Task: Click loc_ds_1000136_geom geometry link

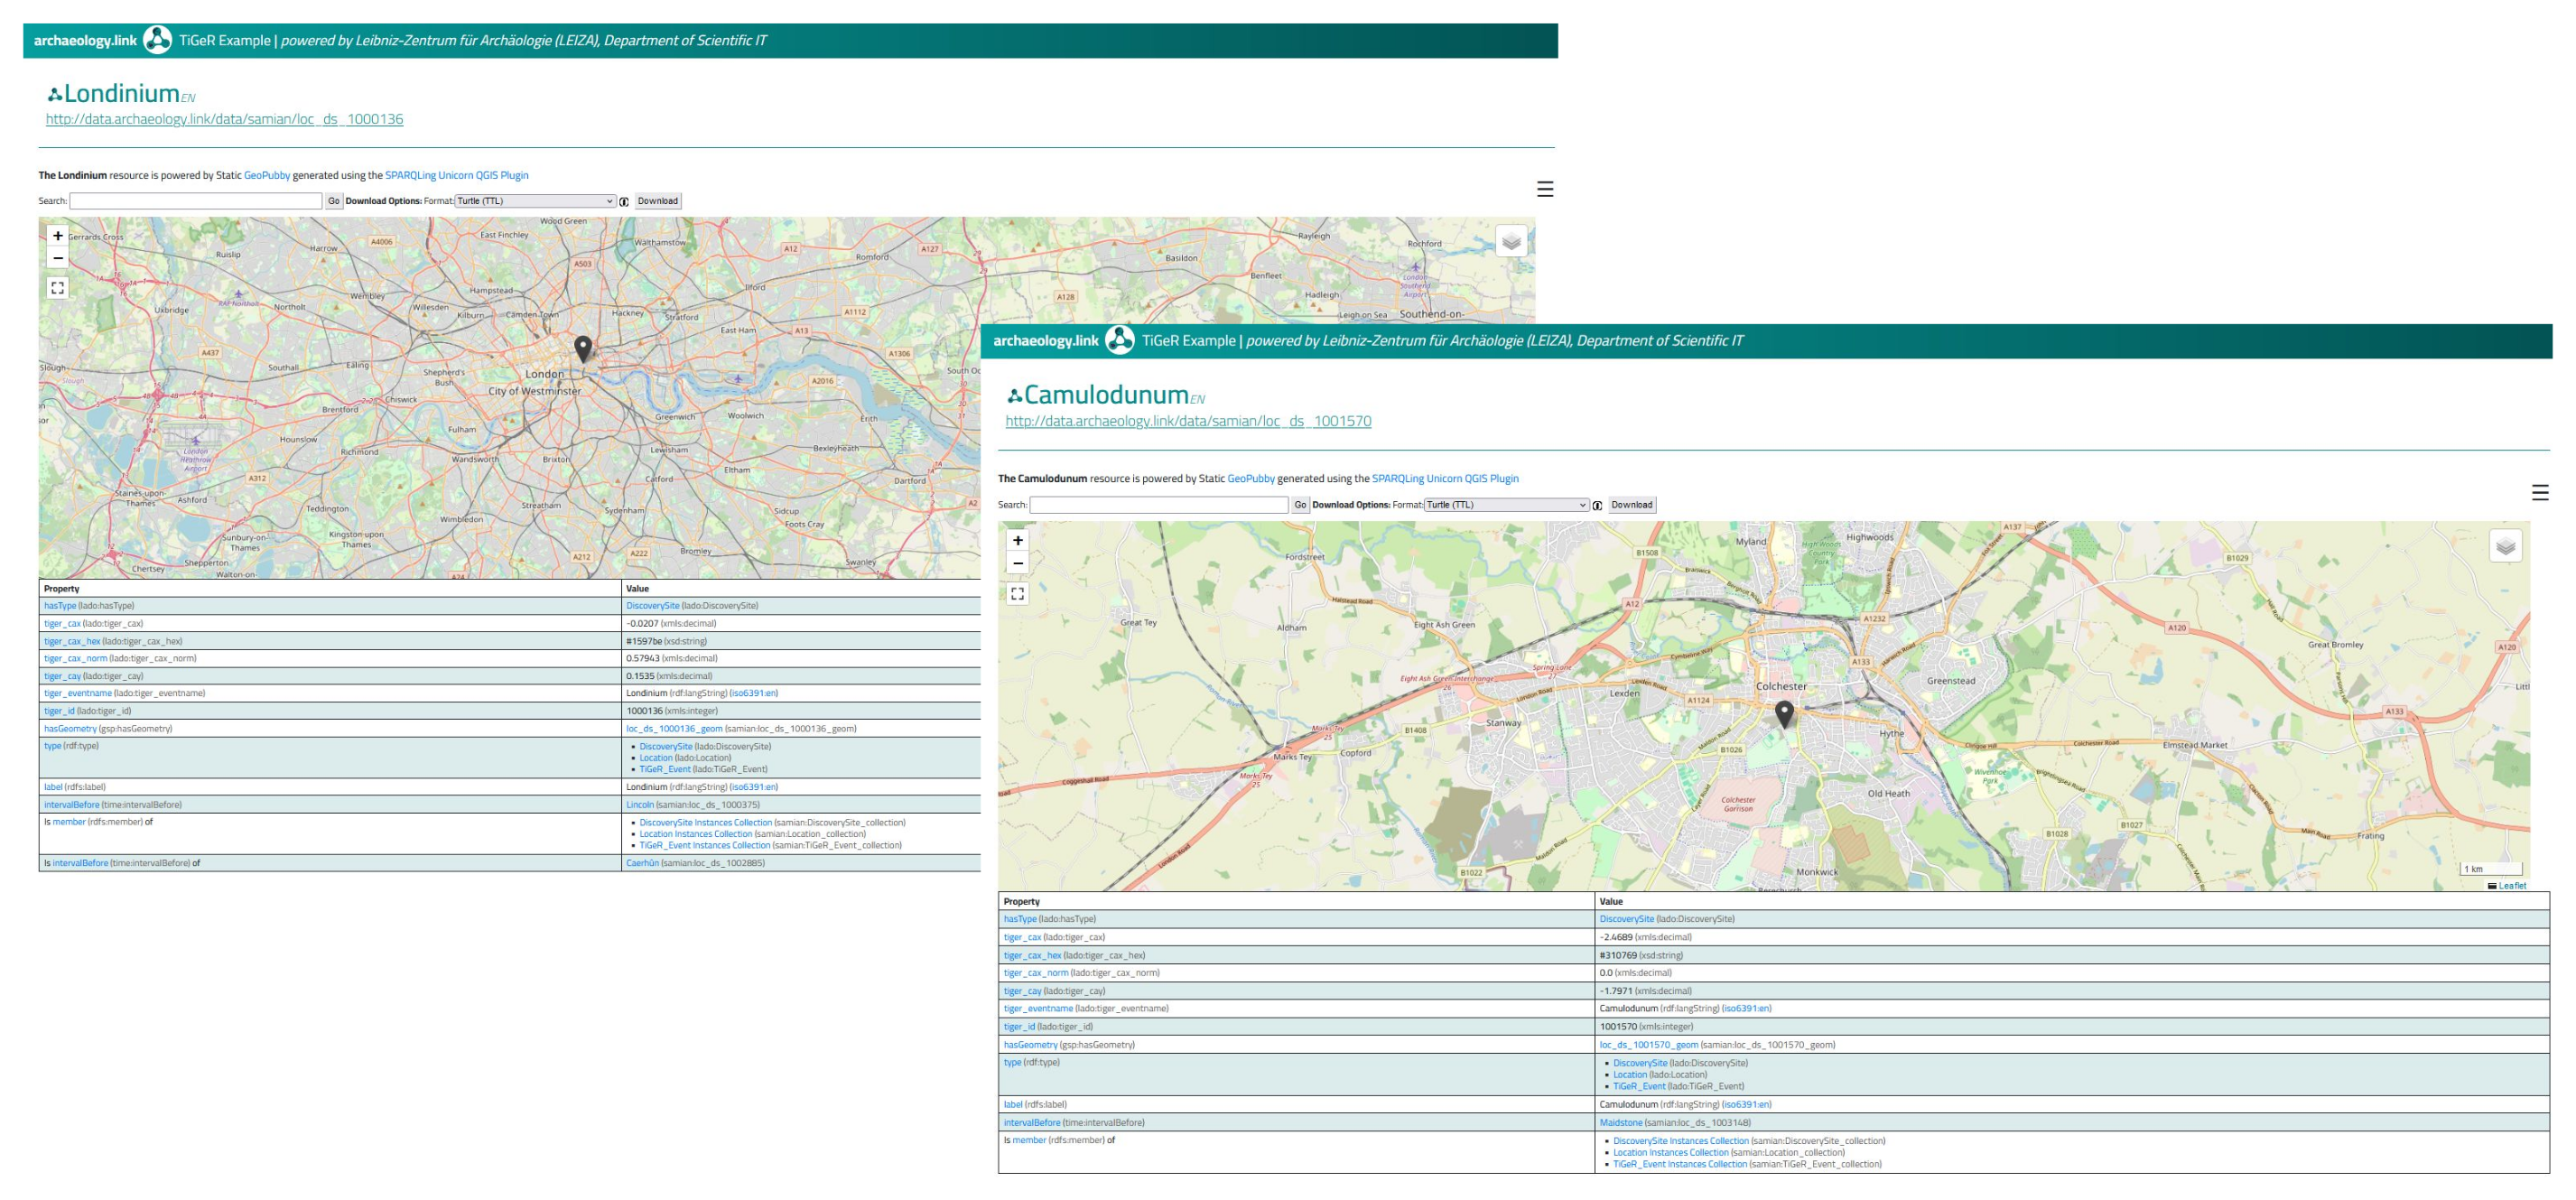Action: pos(674,729)
